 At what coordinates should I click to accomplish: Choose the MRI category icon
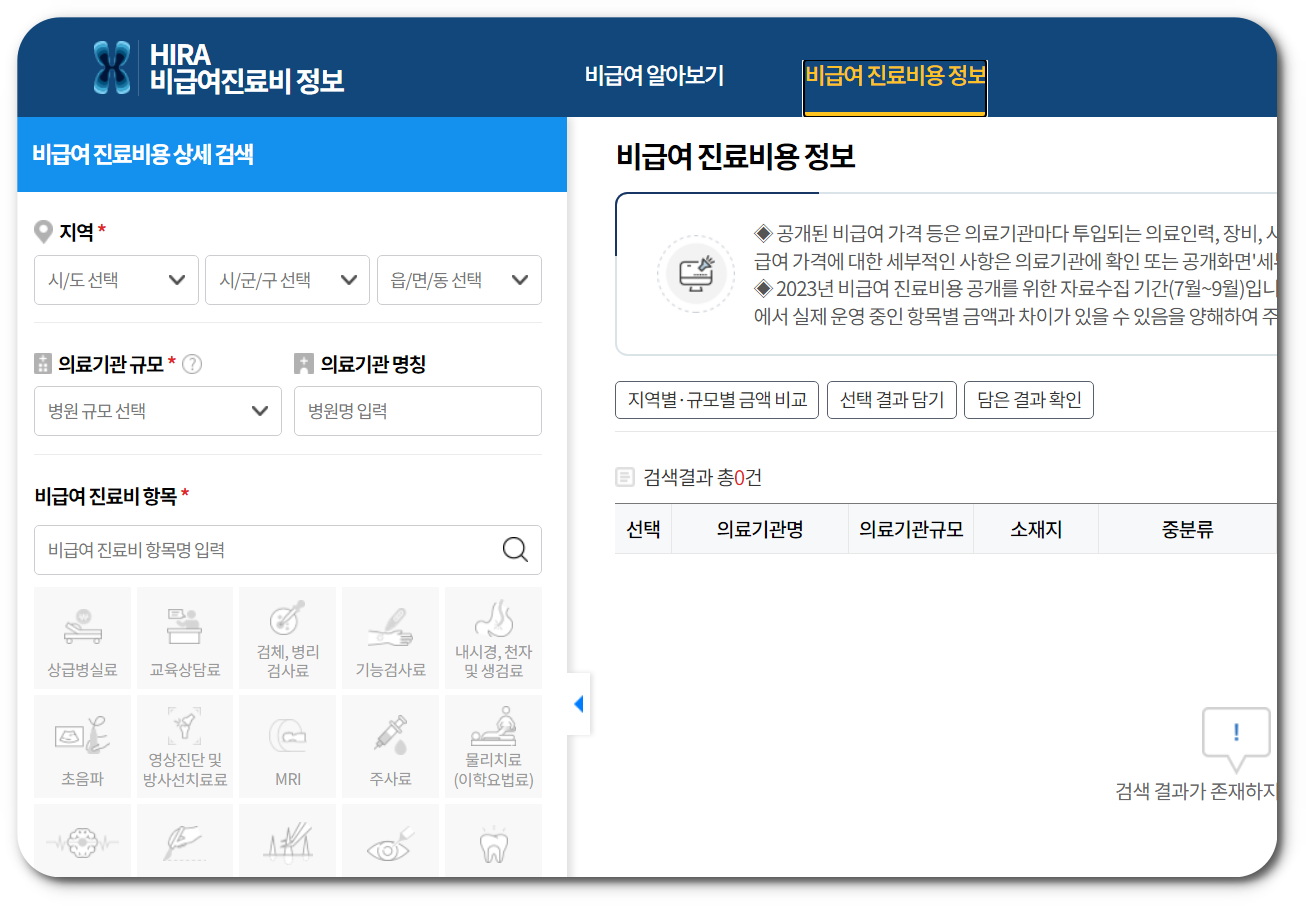click(x=287, y=746)
